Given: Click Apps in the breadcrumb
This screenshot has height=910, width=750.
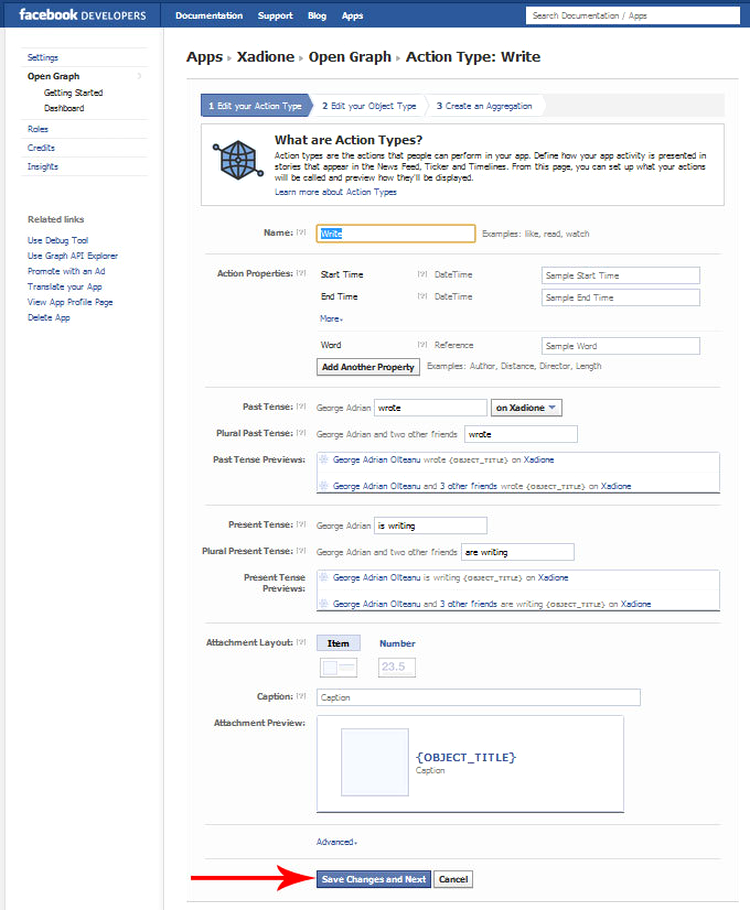Looking at the screenshot, I should coord(204,57).
